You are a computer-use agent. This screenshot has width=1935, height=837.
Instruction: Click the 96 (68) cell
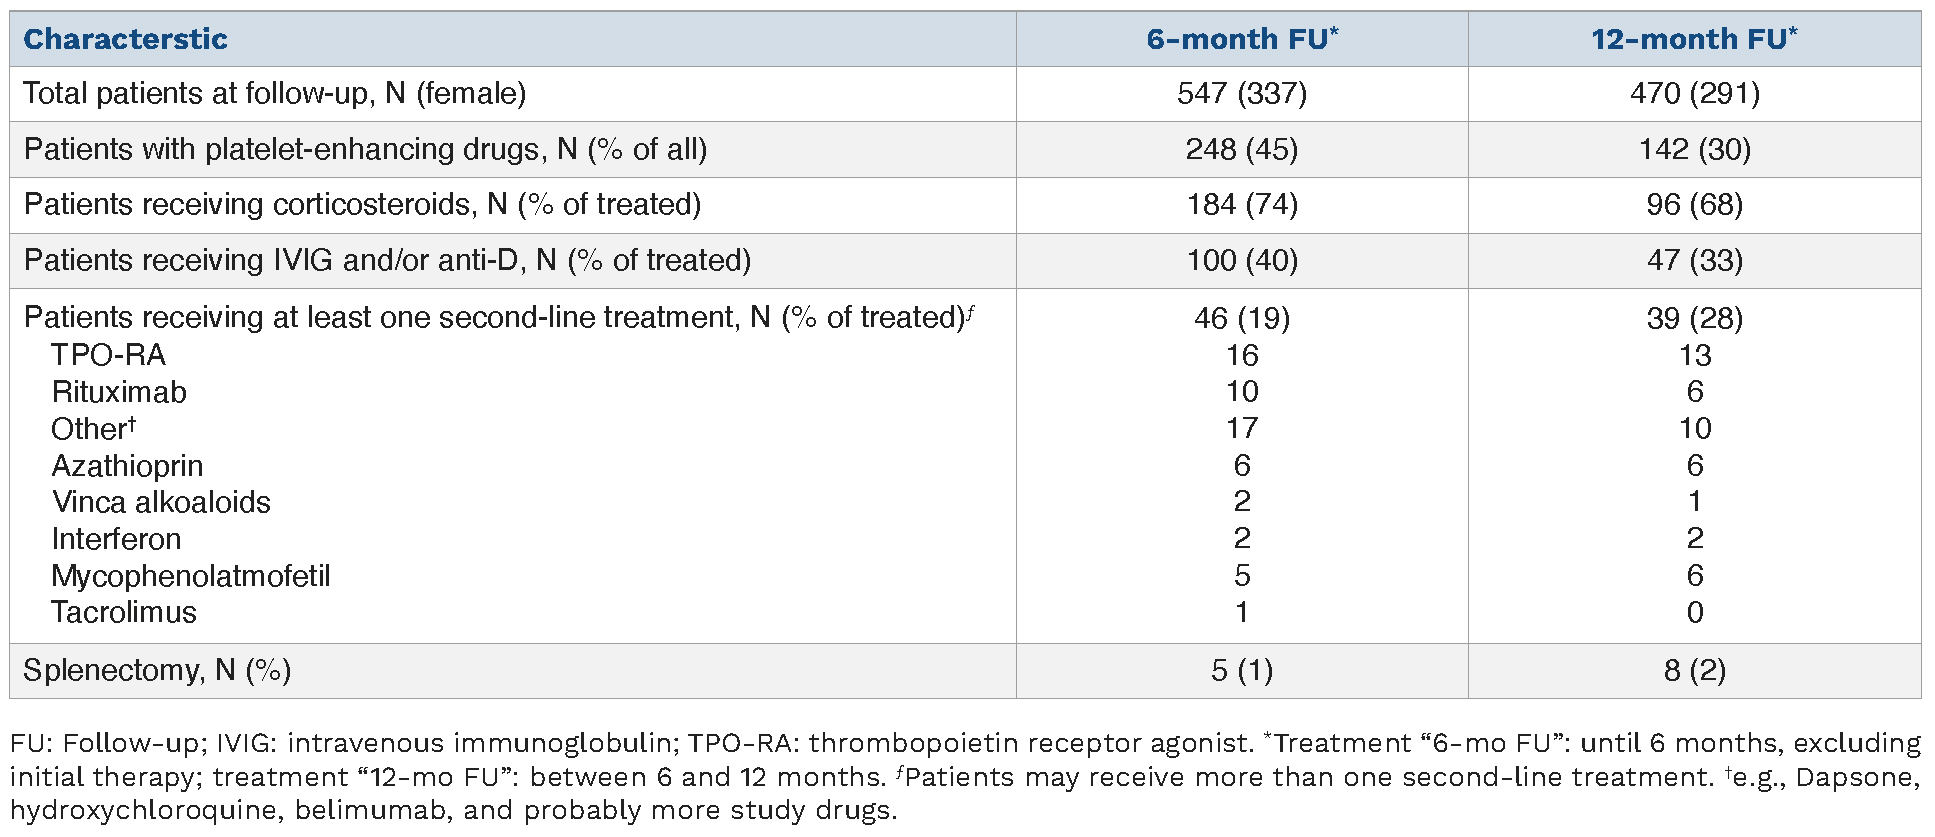tap(1694, 205)
